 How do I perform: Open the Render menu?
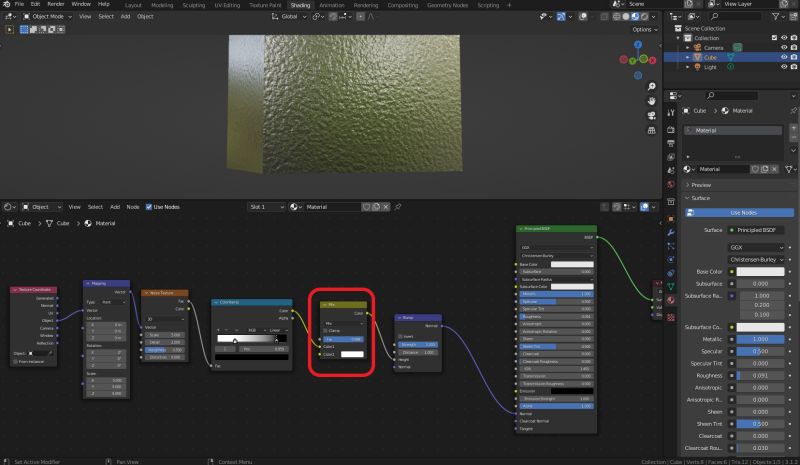56,4
